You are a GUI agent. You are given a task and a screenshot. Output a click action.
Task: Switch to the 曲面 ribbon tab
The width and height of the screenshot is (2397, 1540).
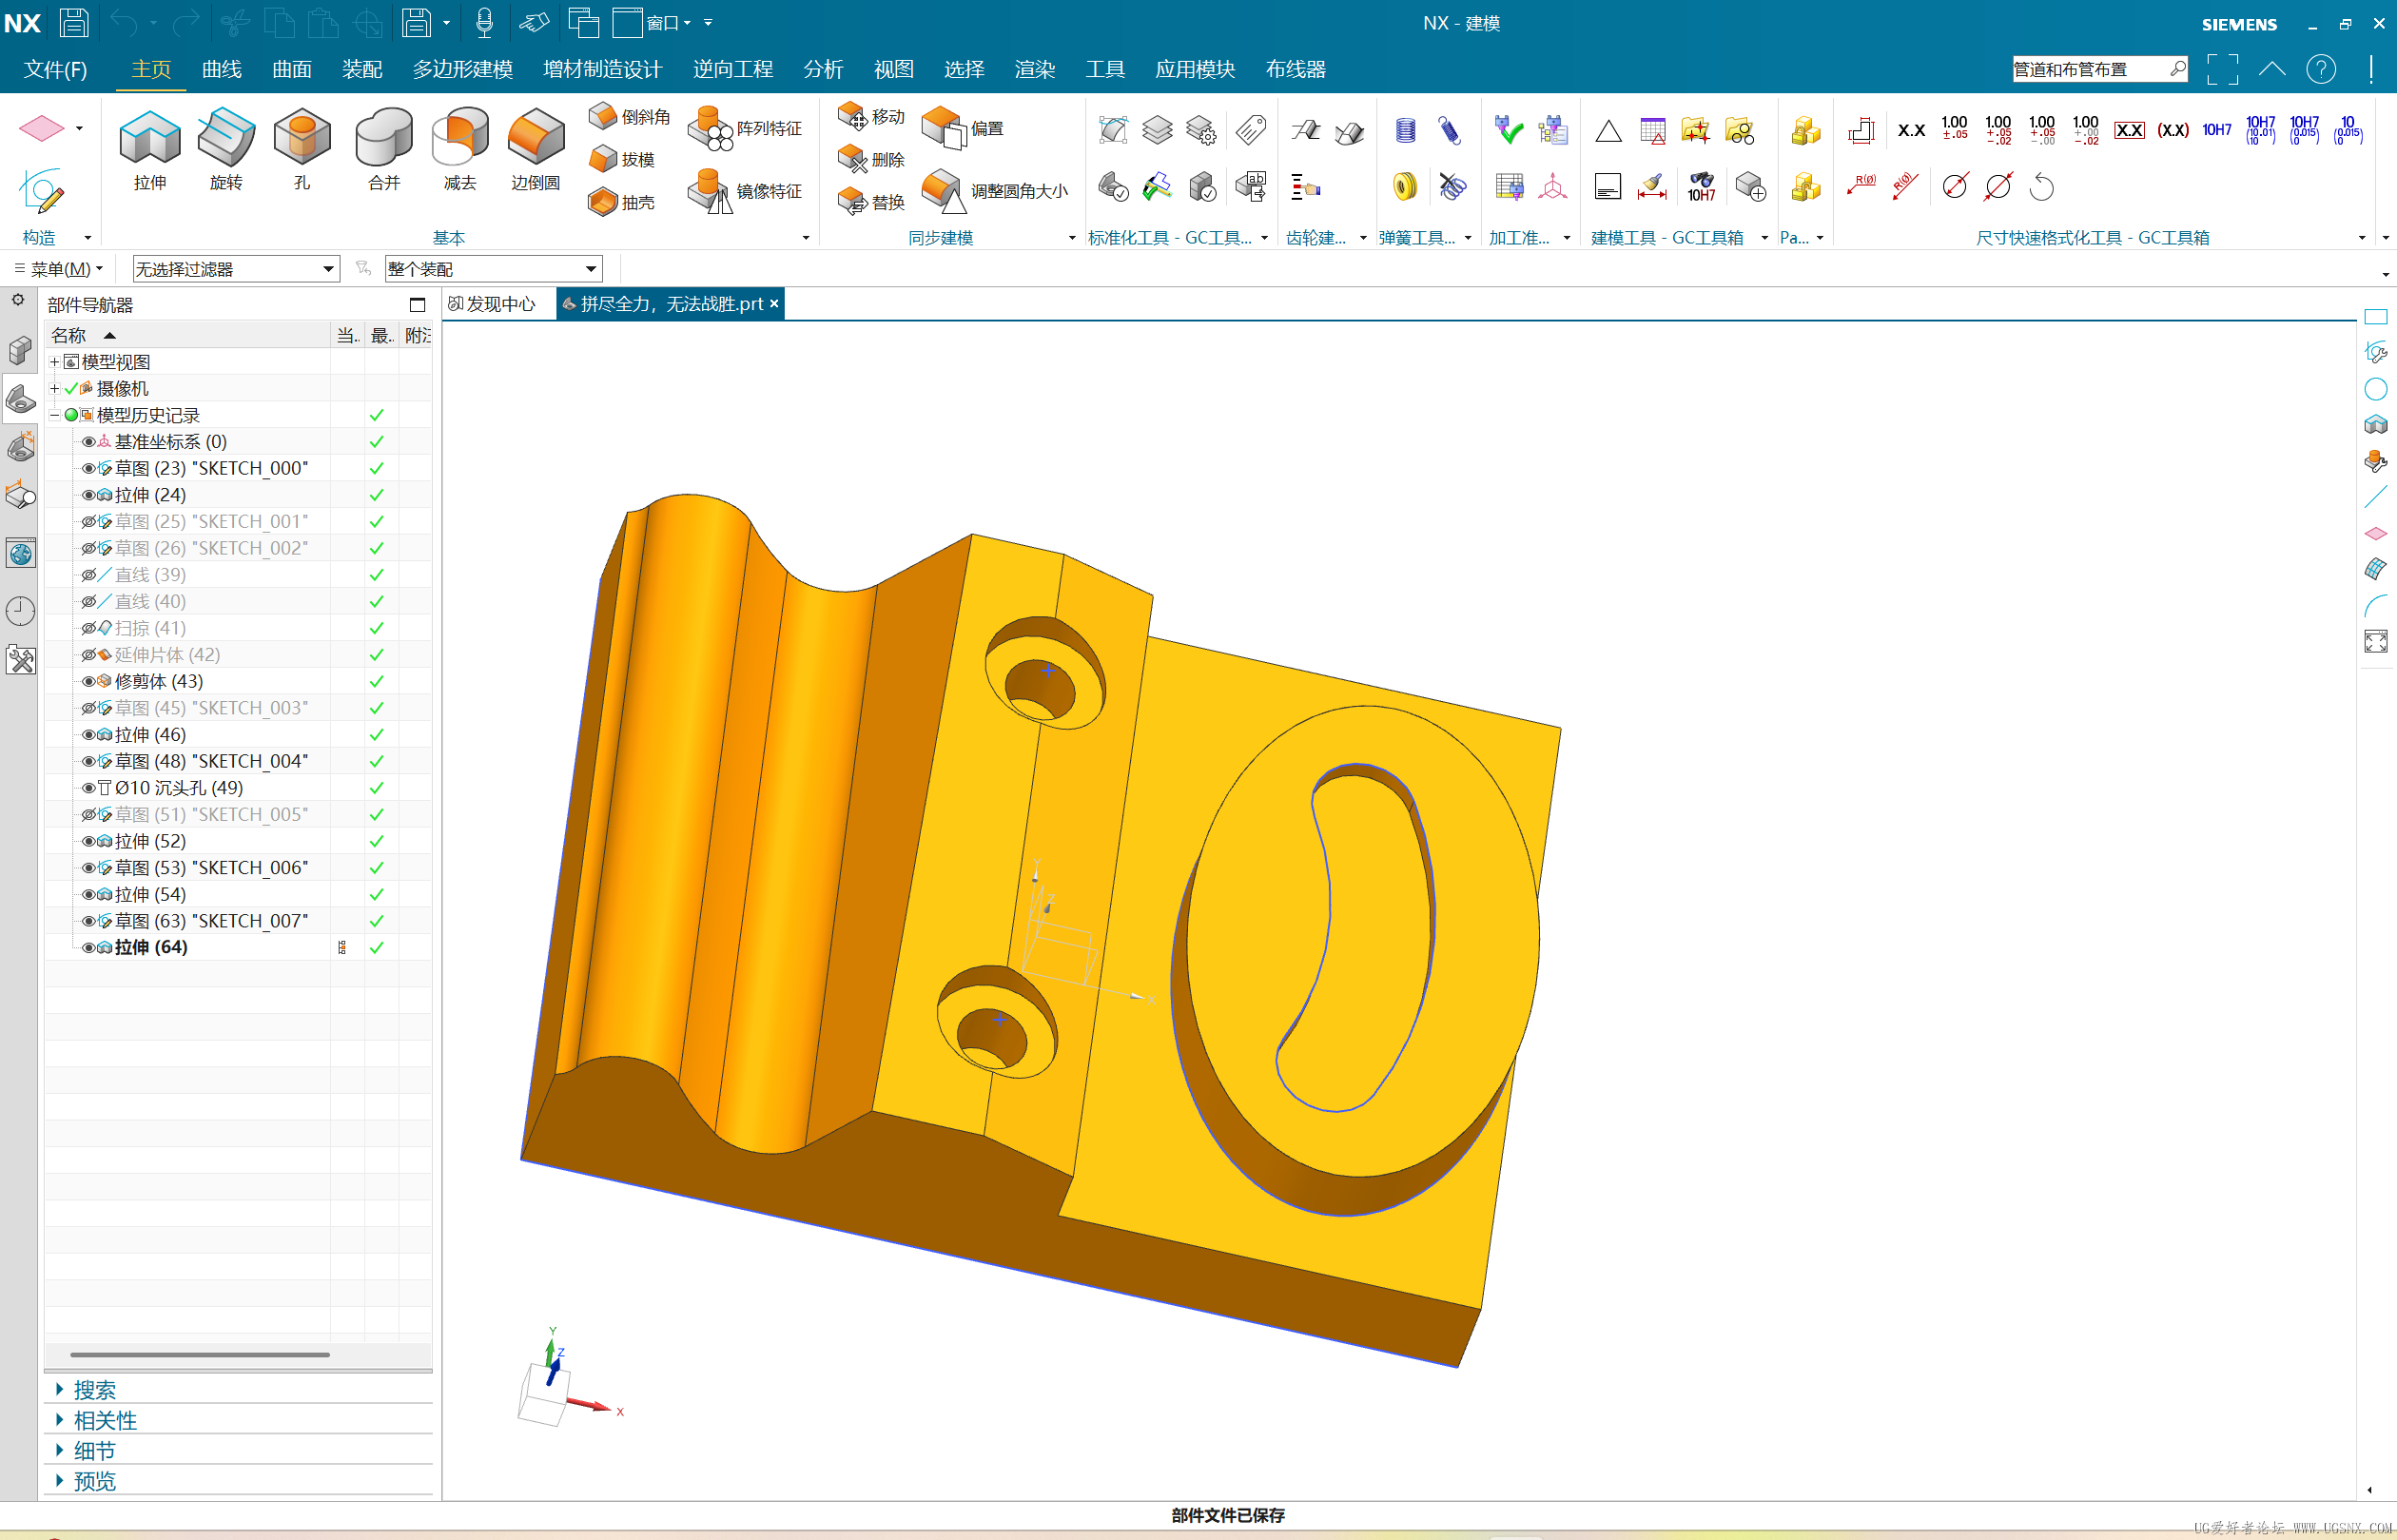tap(291, 69)
